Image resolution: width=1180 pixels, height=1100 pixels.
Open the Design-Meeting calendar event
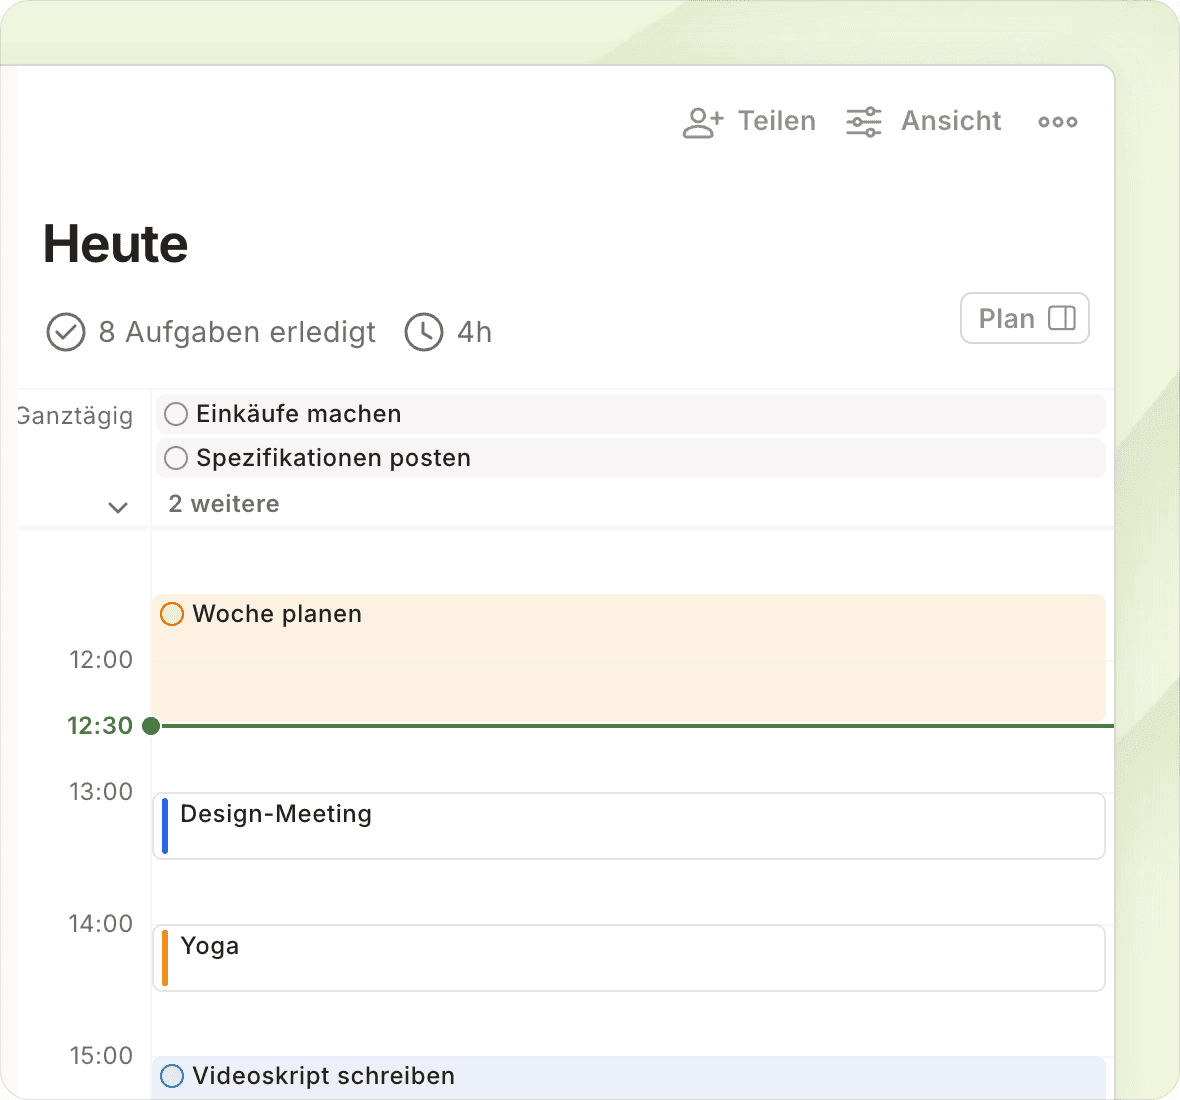pyautogui.click(x=630, y=826)
